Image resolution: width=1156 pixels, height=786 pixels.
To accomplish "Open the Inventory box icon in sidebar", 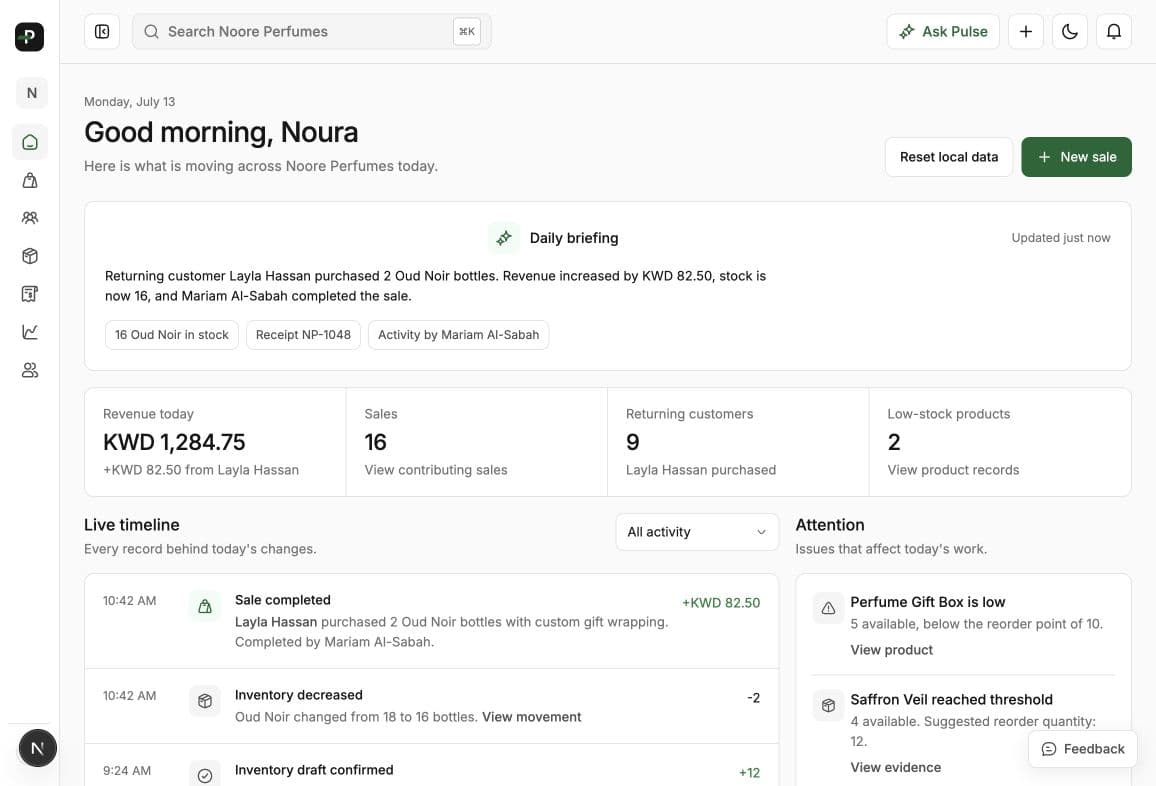I will (x=30, y=256).
